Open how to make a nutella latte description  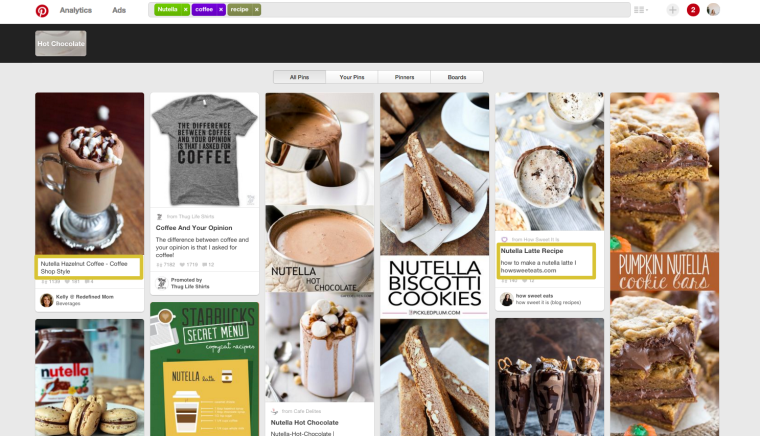[x=538, y=266]
